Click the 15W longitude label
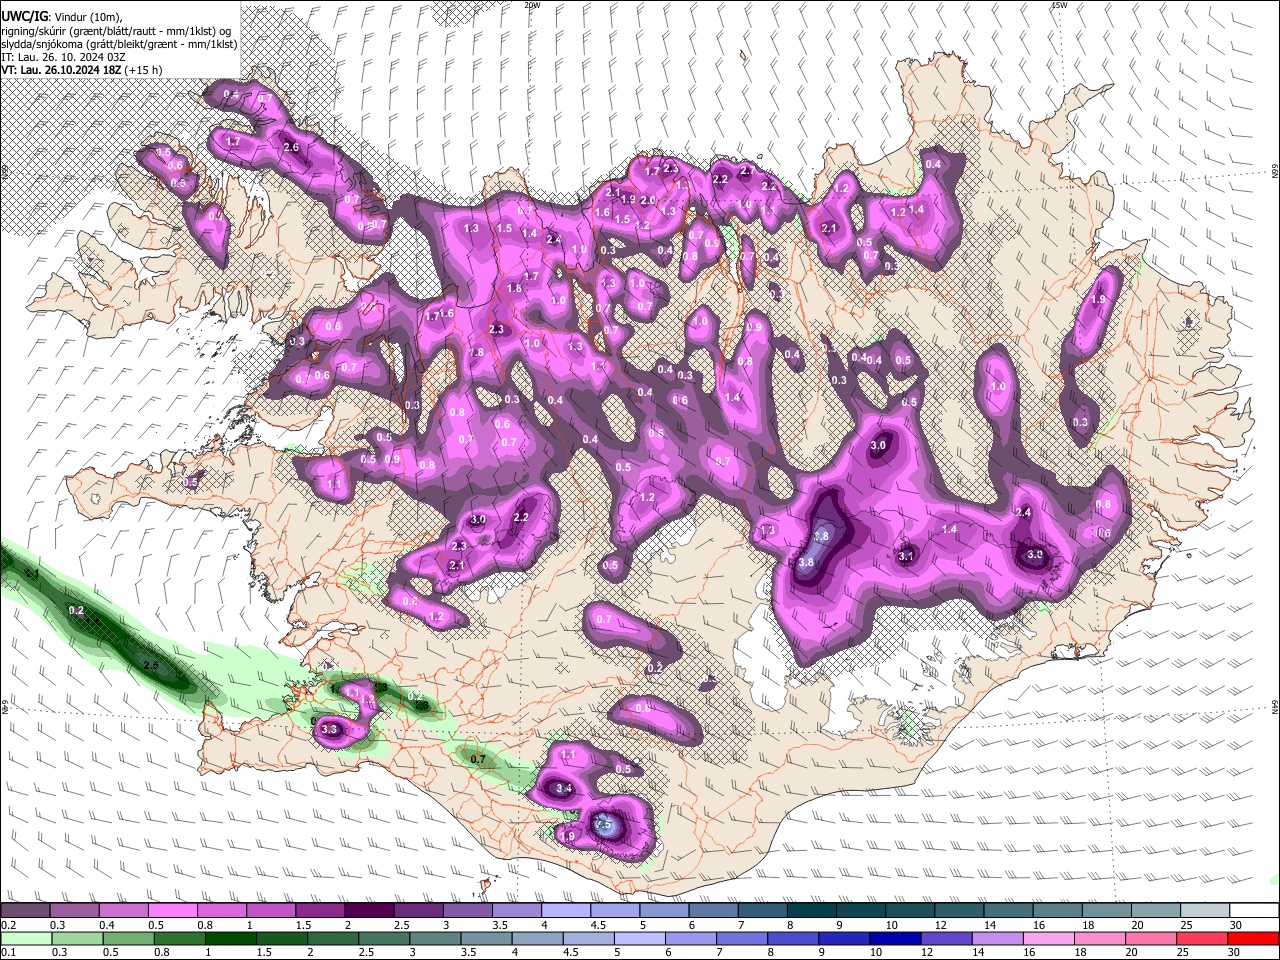The image size is (1280, 960). (x=1059, y=5)
